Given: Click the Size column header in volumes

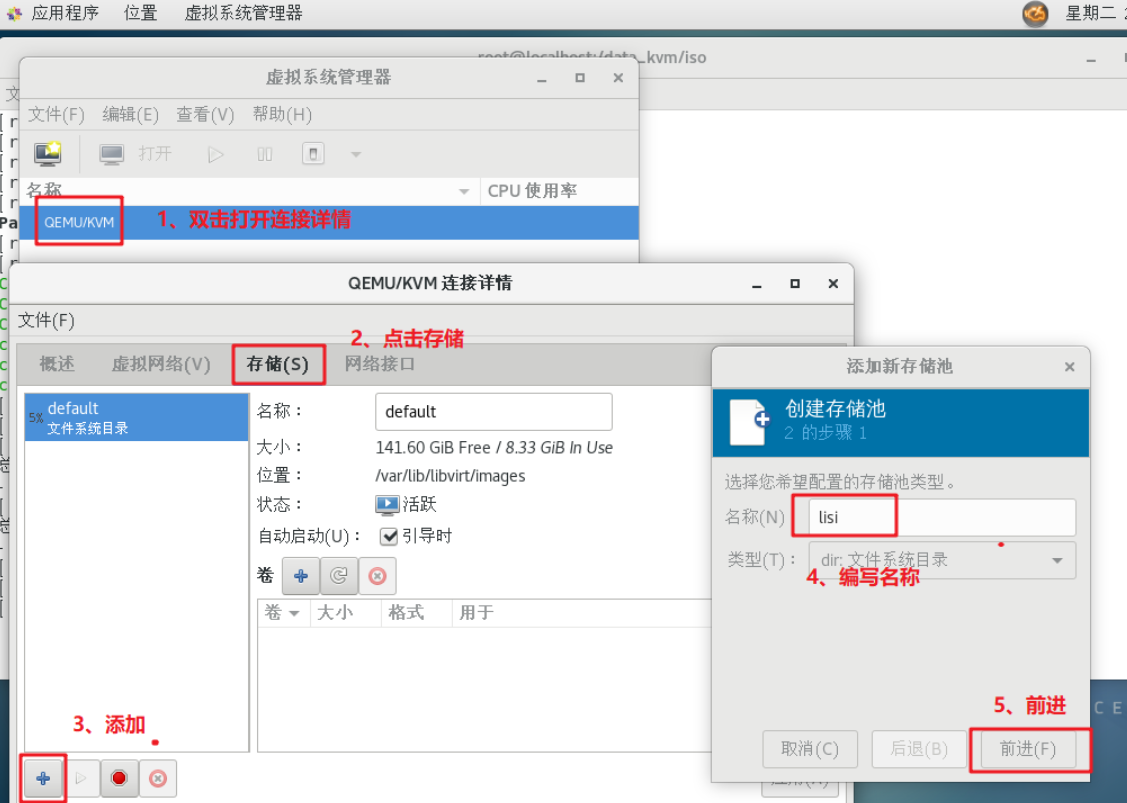Looking at the screenshot, I should tap(345, 613).
